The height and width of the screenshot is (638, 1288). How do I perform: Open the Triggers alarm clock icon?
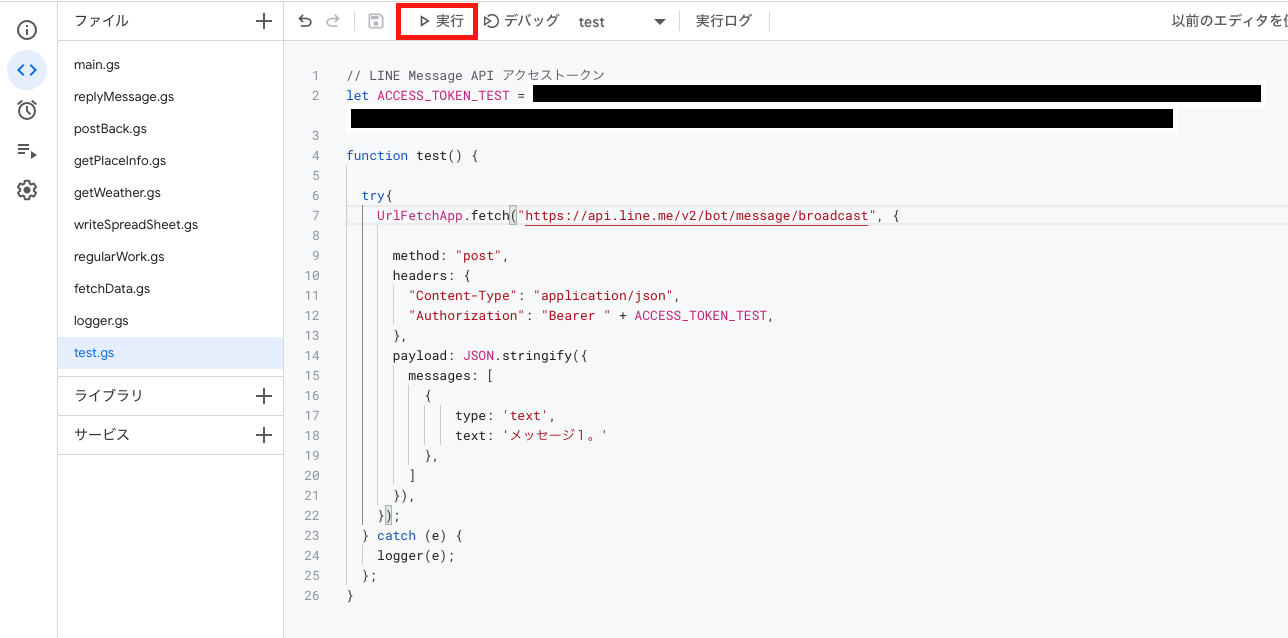click(x=27, y=110)
